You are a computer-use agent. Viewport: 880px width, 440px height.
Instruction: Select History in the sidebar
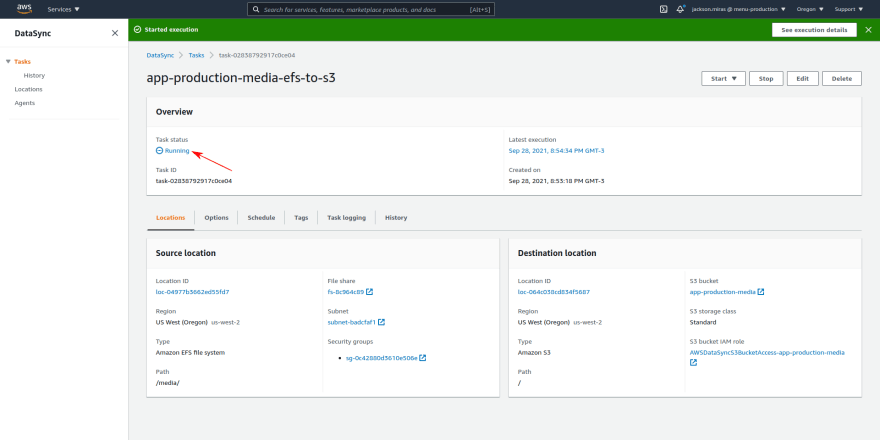pos(34,75)
